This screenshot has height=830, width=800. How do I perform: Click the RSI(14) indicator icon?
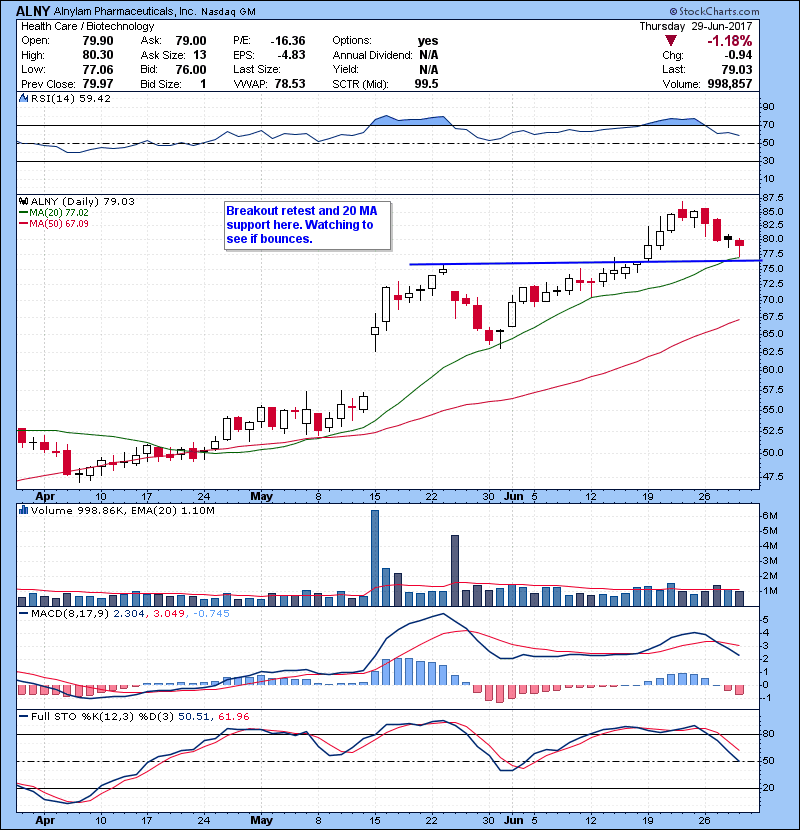[x=23, y=98]
